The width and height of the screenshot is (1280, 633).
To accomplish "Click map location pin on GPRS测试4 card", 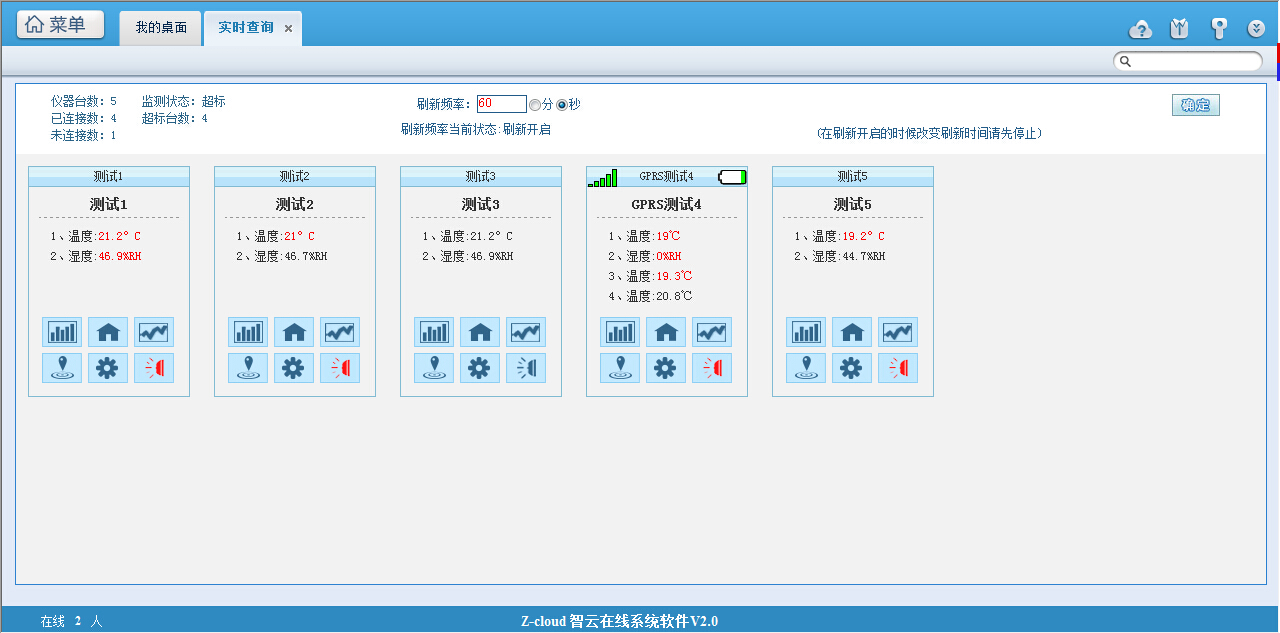I will coord(620,368).
